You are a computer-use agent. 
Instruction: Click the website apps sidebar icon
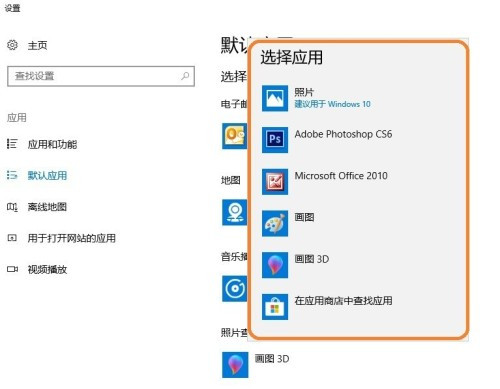coord(12,238)
